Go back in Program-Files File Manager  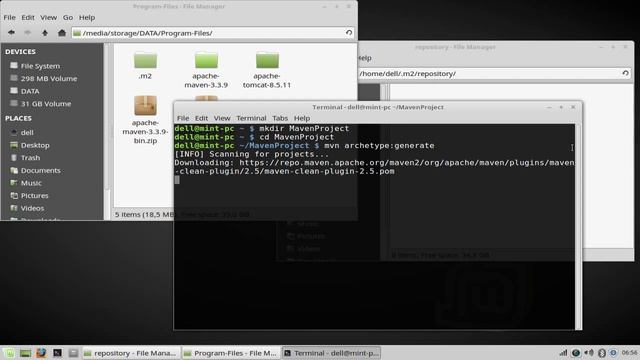coord(11,33)
